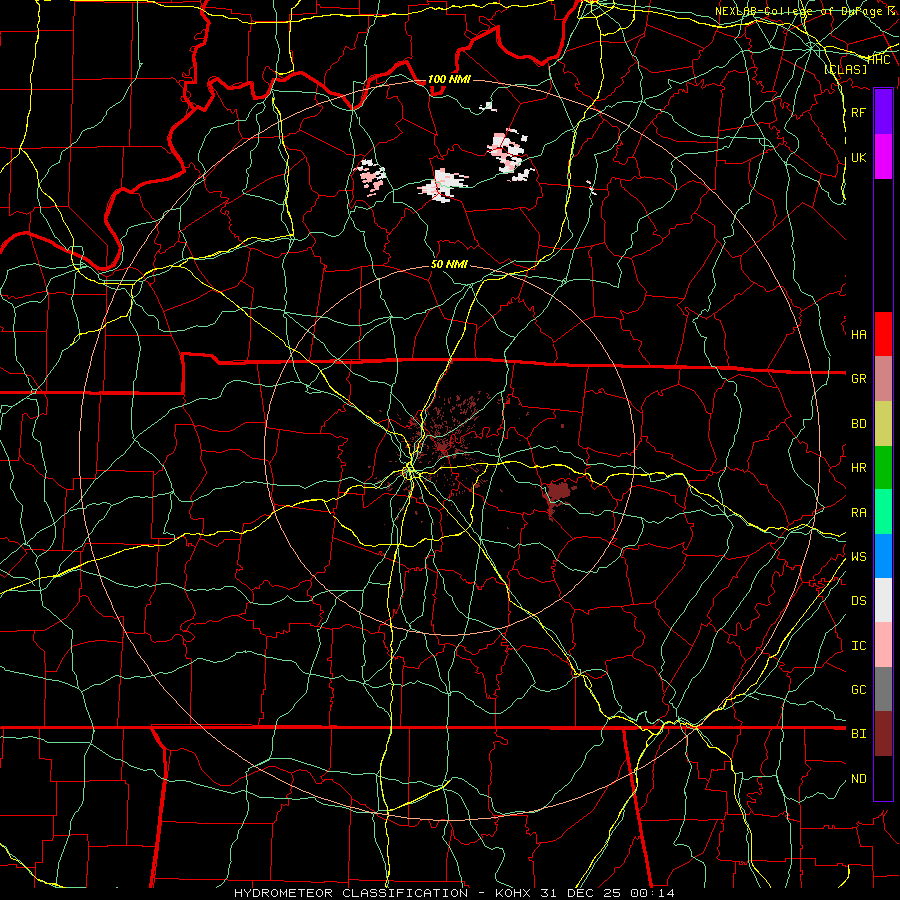Click the HHC product code text
900x900 pixels.
click(879, 60)
